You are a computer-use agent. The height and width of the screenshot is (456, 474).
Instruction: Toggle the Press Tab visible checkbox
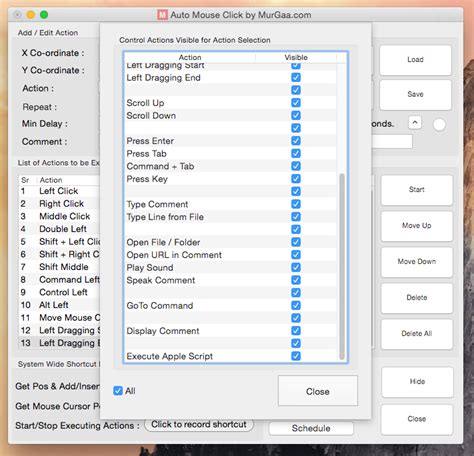[296, 154]
